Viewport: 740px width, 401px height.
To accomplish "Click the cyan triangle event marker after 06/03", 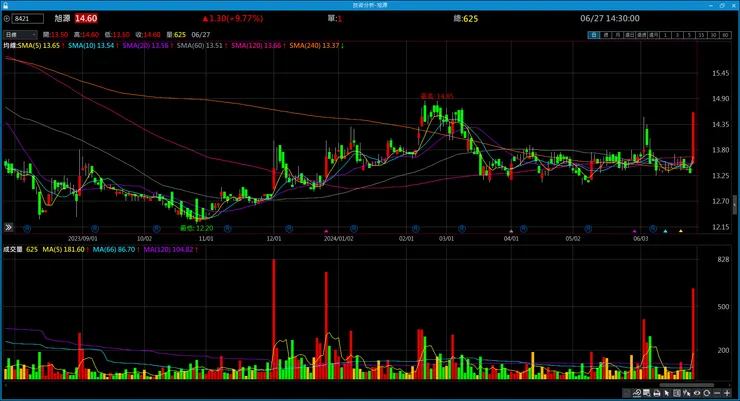I will point(665,231).
